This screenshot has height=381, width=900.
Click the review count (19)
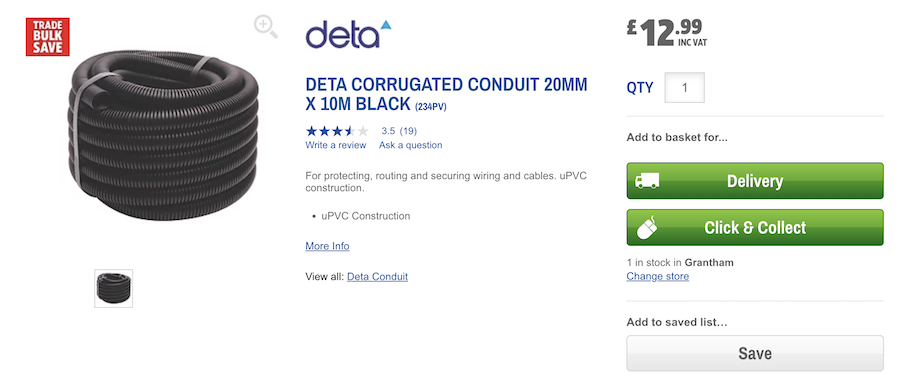pos(408,131)
